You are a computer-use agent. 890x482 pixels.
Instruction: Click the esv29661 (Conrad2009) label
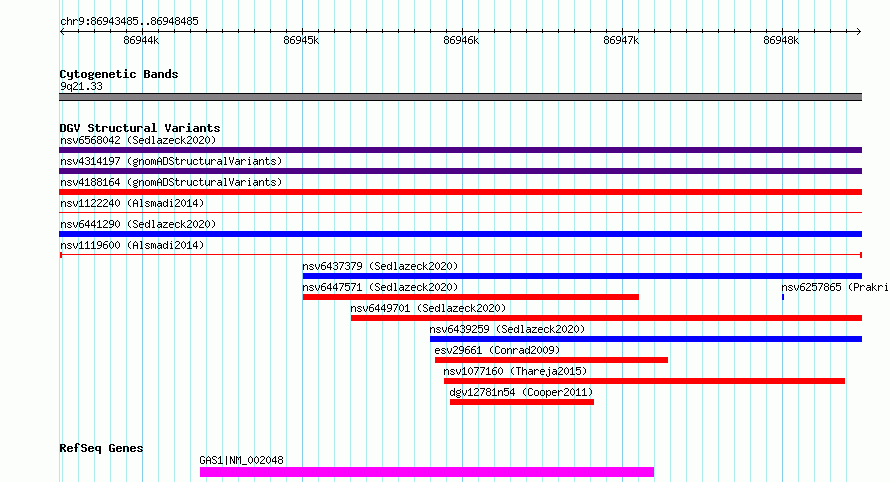click(497, 350)
